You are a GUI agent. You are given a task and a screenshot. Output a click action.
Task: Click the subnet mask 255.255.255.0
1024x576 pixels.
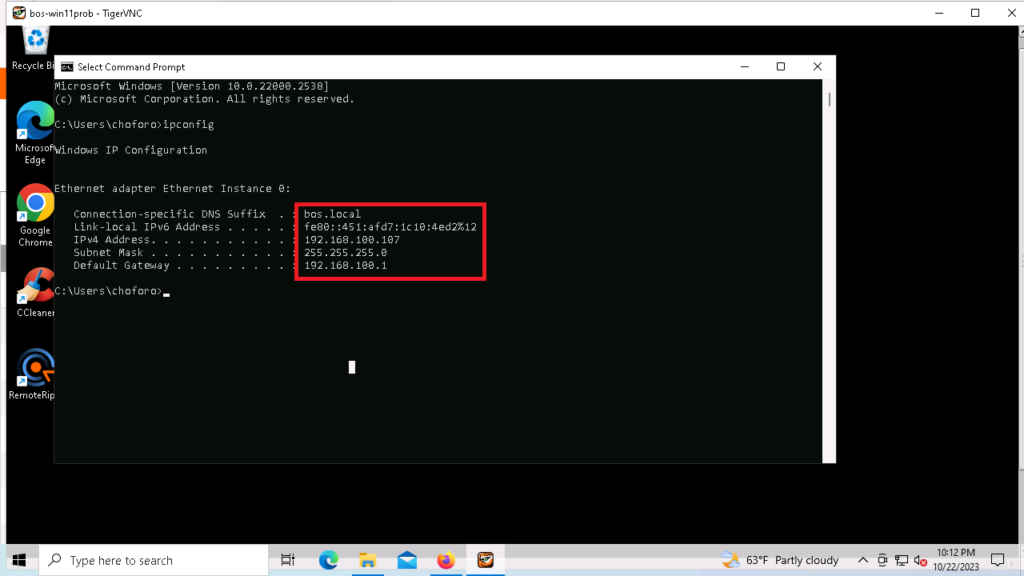[x=345, y=253]
